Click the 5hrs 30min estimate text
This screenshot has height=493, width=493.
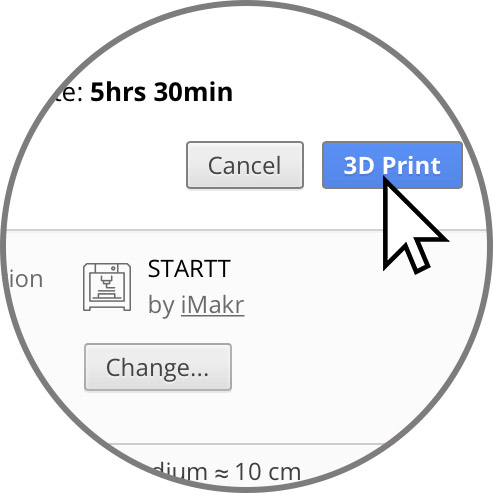point(161,92)
